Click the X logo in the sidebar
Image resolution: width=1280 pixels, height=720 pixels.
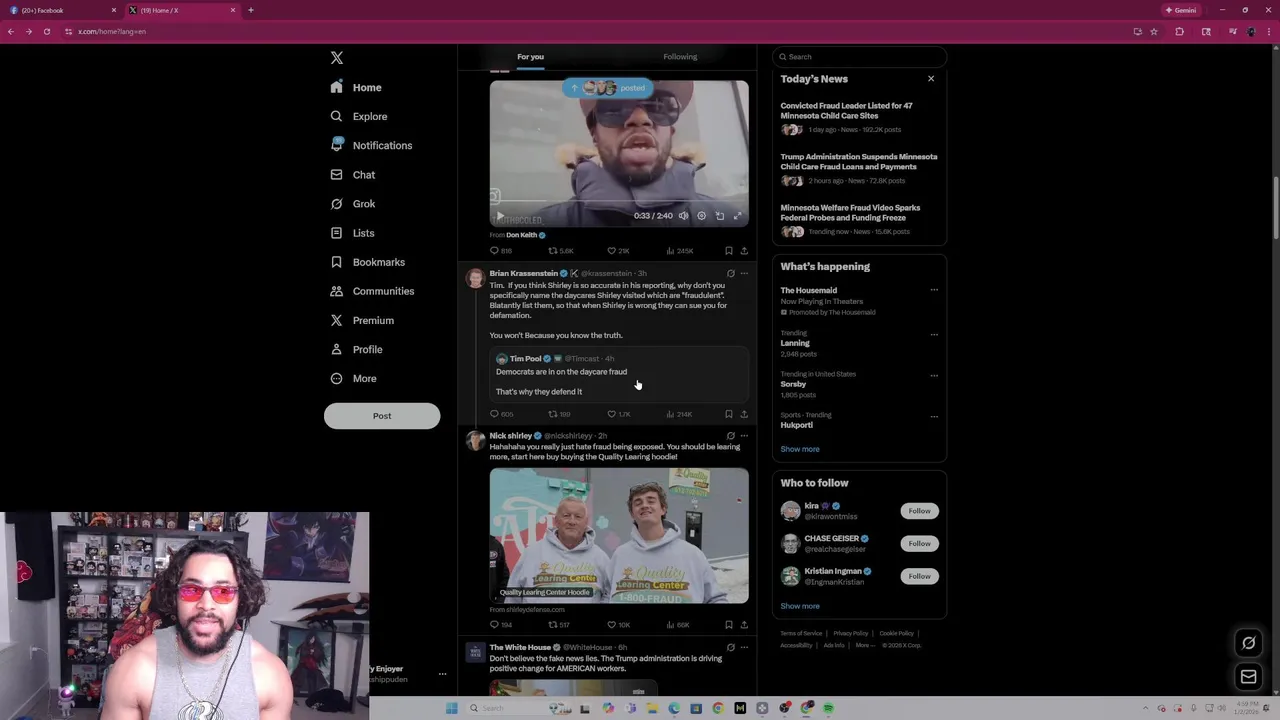coord(337,58)
